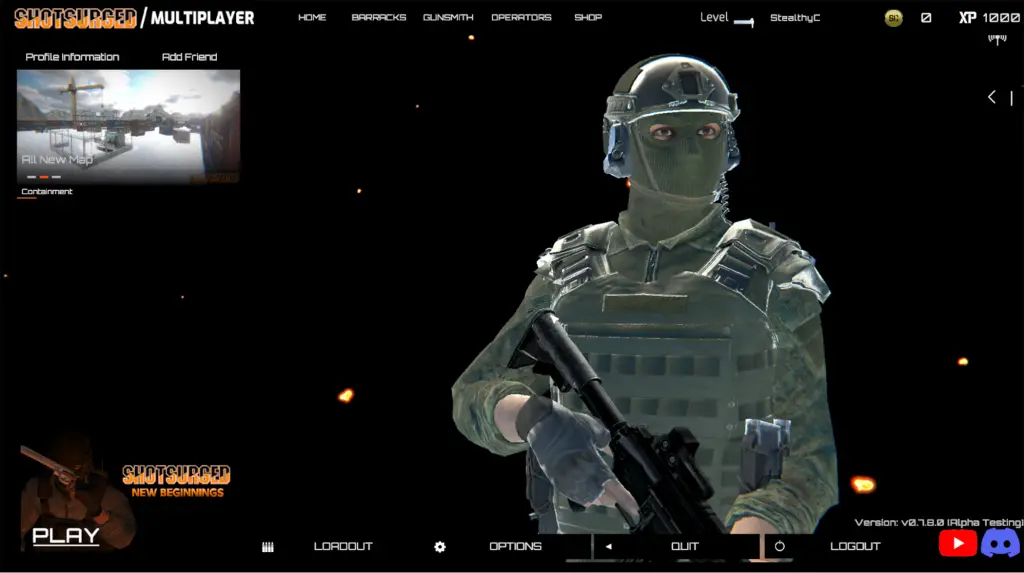The image size is (1024, 573).
Task: Click the Loadout ammo icon
Action: tap(268, 547)
